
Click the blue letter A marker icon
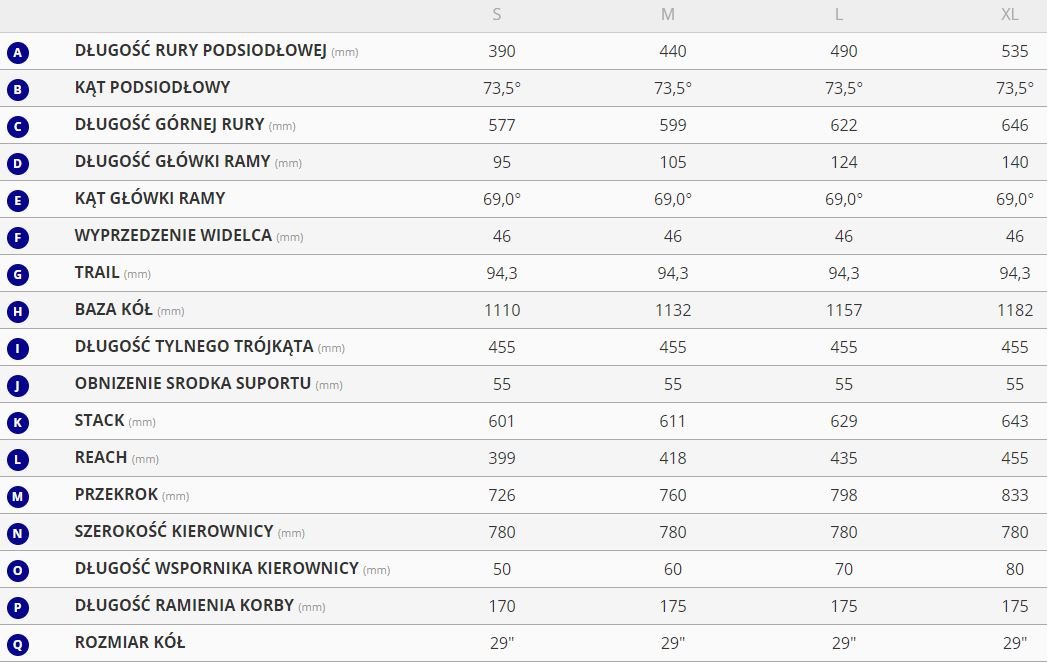(17, 53)
